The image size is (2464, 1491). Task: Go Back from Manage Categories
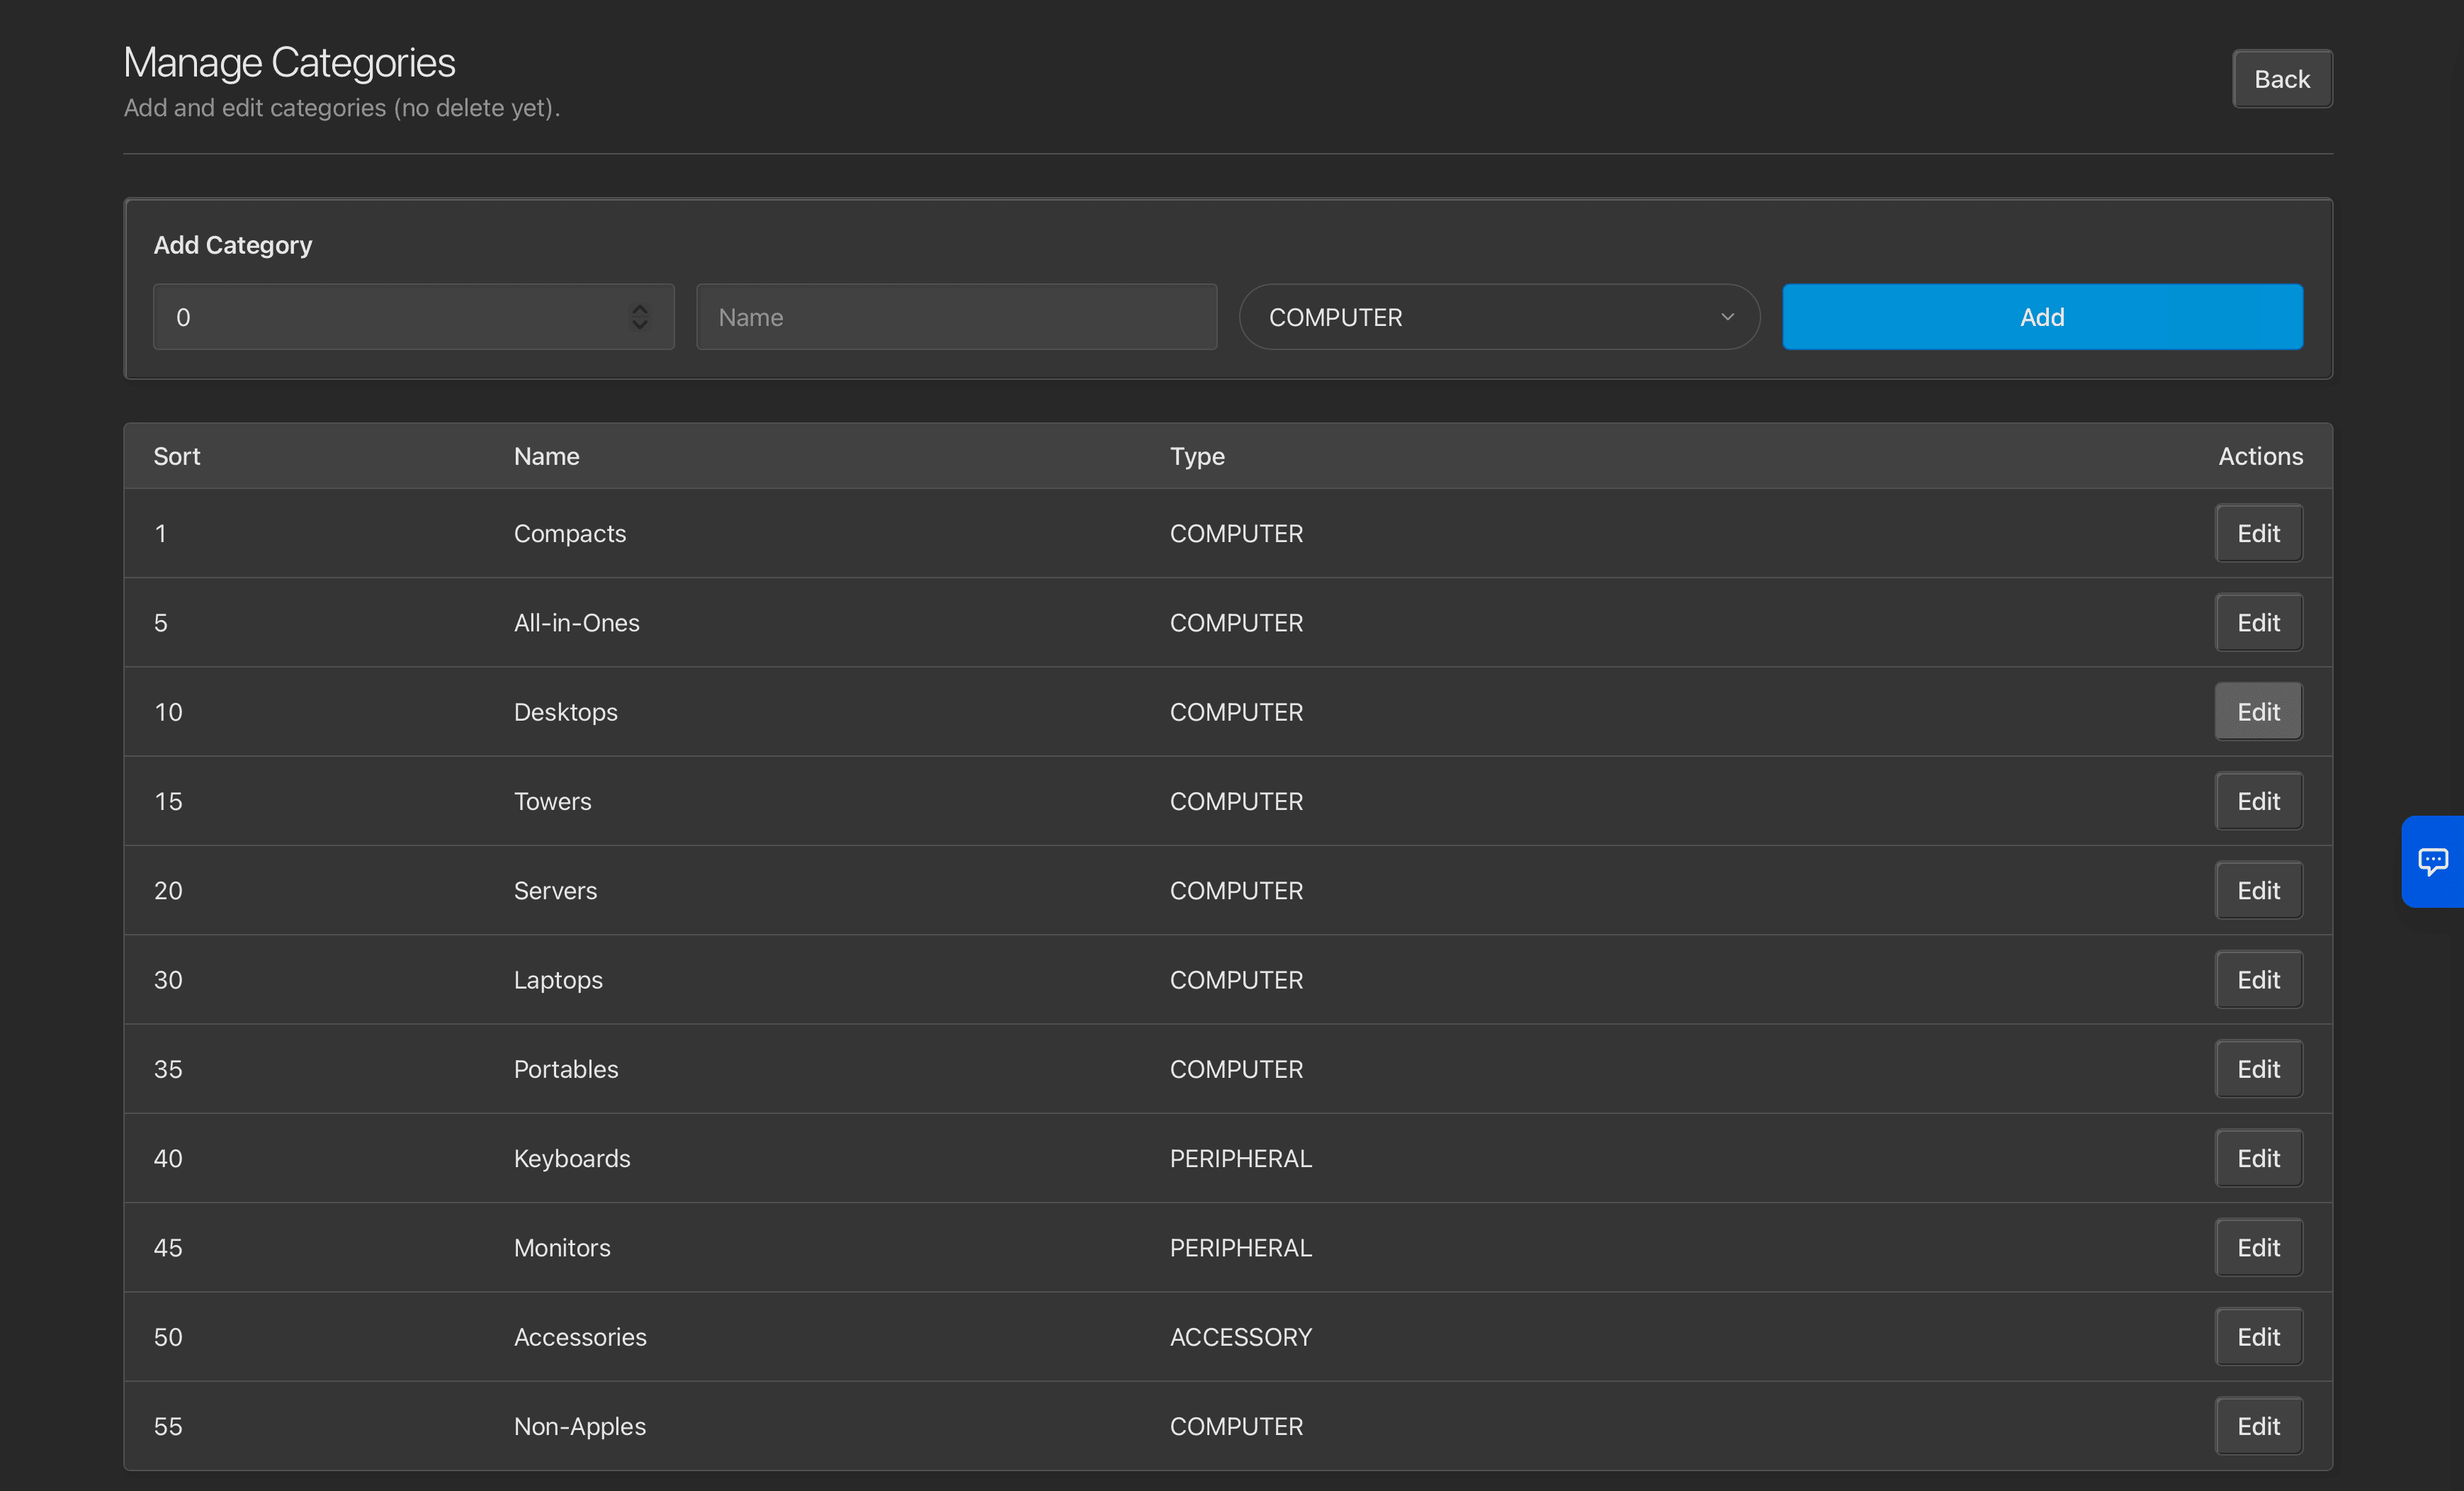(2281, 79)
